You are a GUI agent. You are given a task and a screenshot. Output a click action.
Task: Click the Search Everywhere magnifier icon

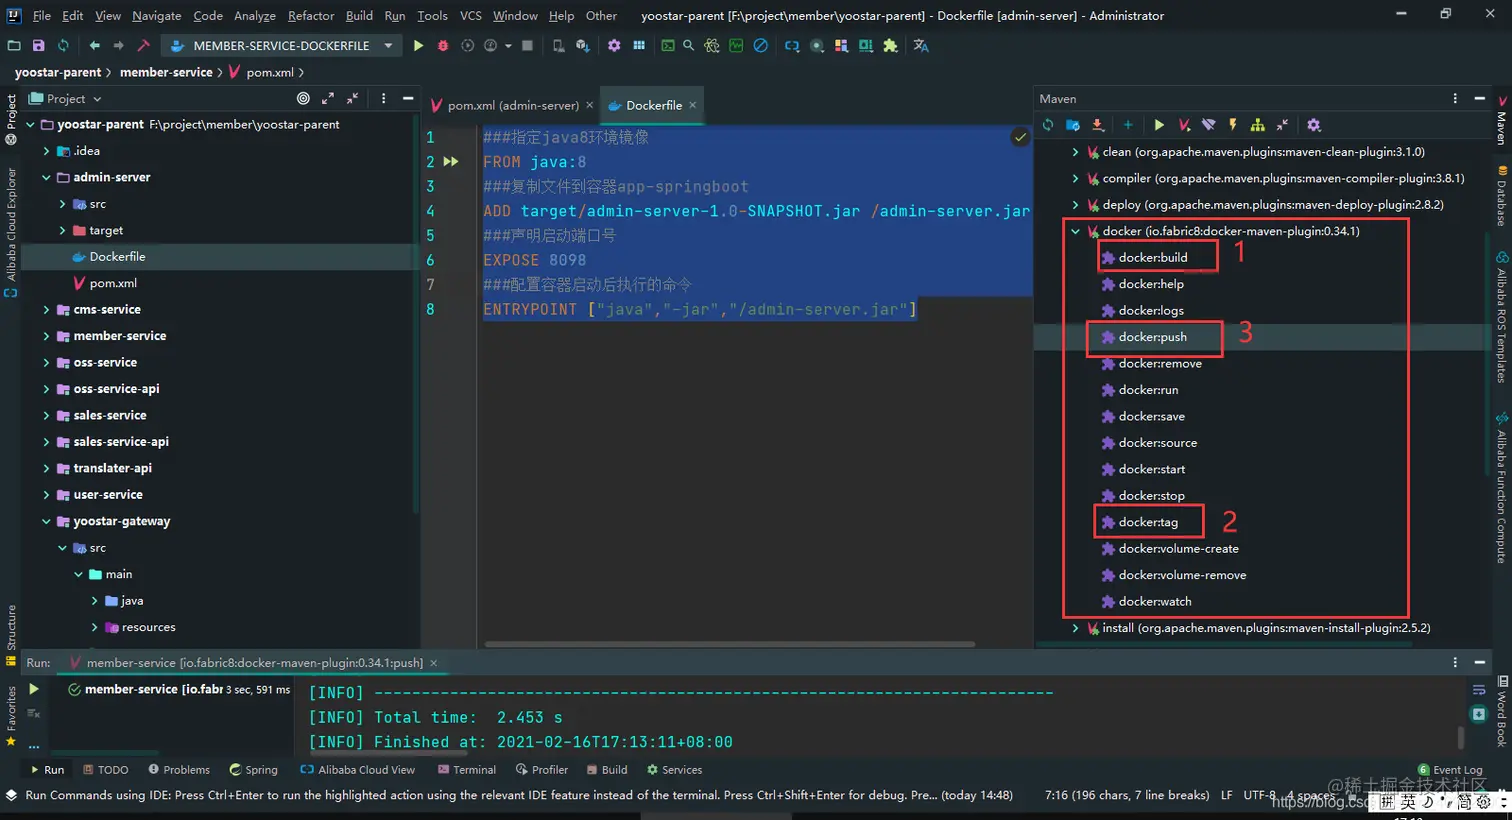688,45
